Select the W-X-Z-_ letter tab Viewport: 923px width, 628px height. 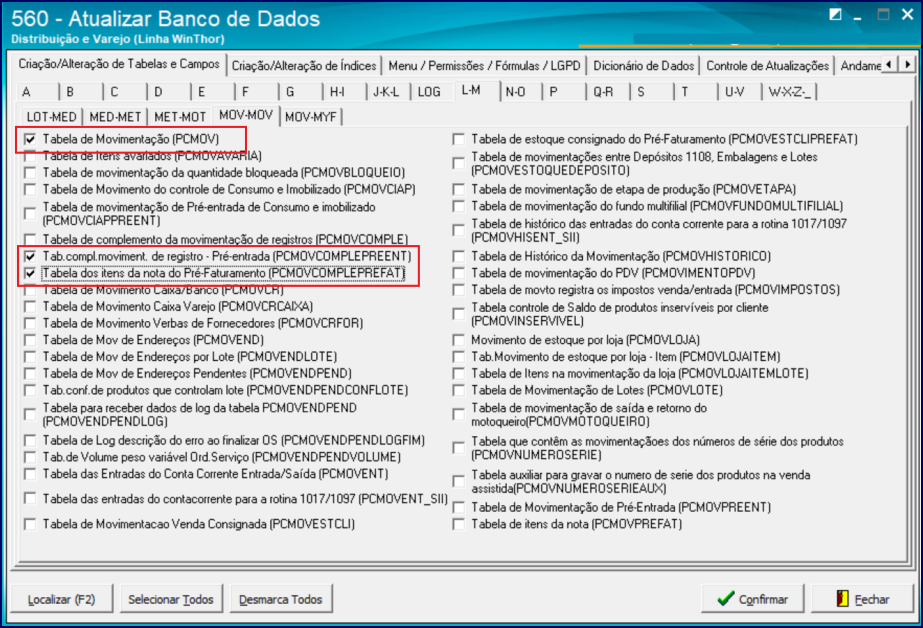click(x=789, y=92)
